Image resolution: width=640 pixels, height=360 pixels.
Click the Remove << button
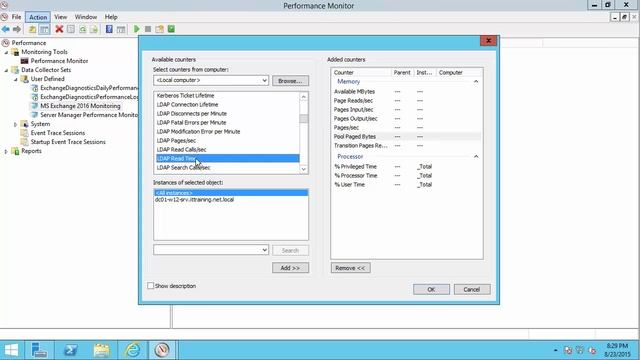point(350,268)
